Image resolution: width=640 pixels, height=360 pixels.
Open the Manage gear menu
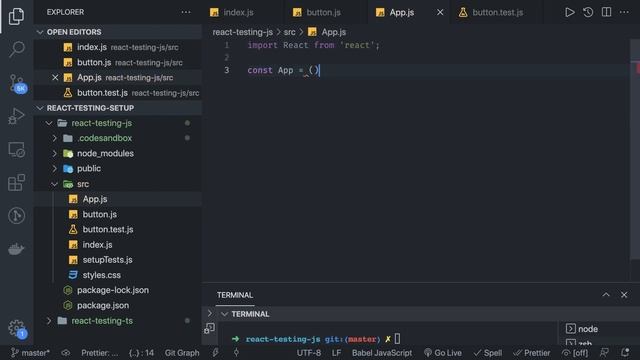pos(16,328)
